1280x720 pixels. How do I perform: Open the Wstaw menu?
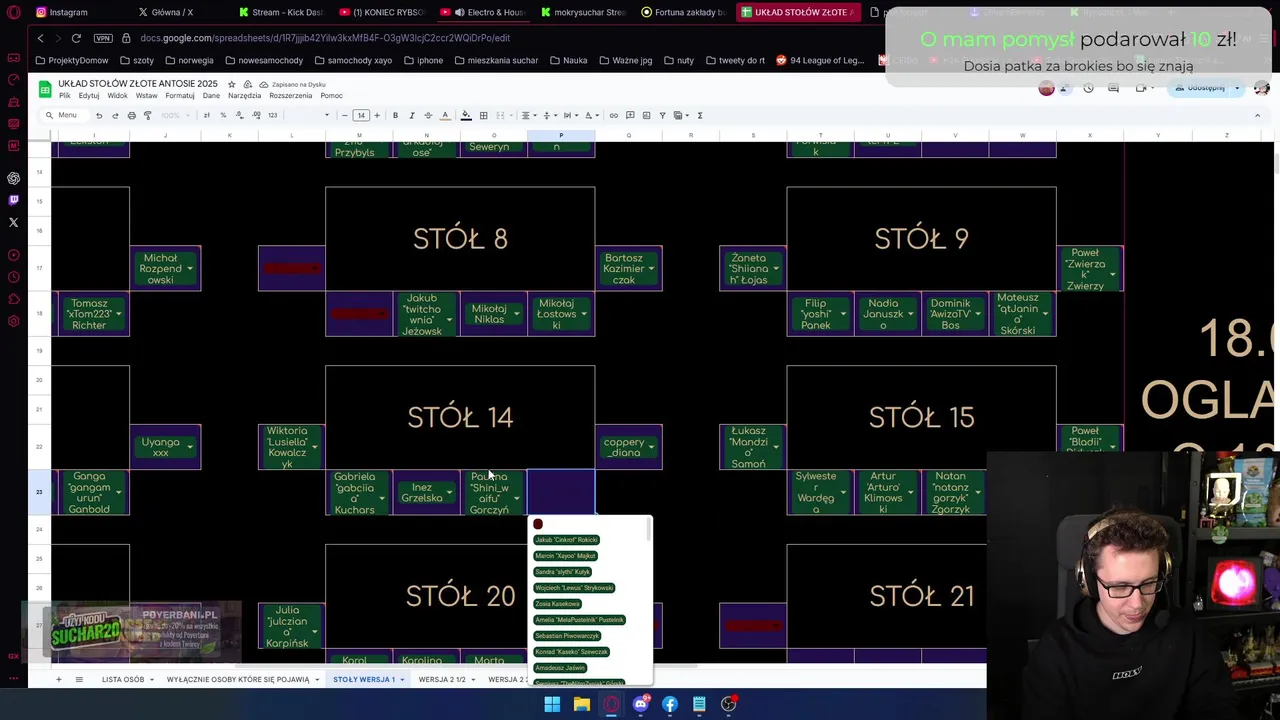[x=146, y=96]
